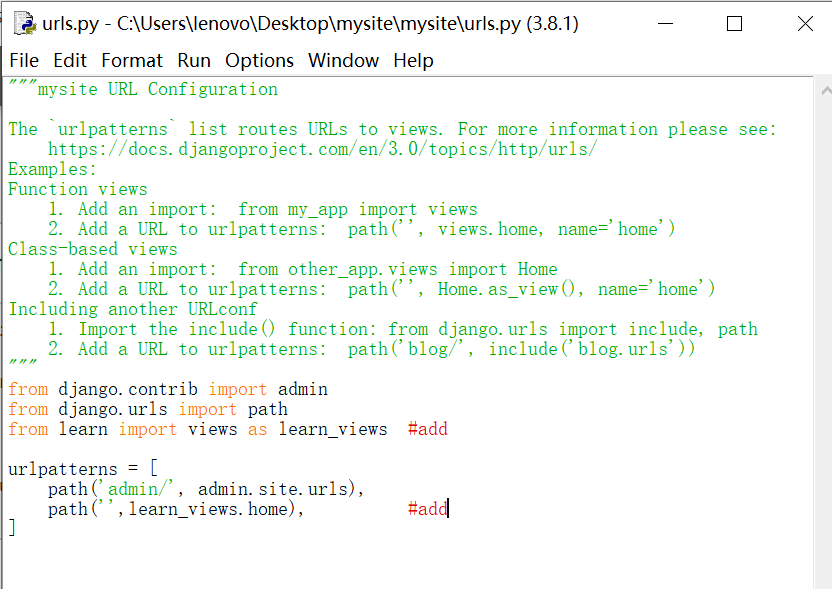This screenshot has width=832, height=589.
Task: Minimize the urls.py window
Action: (665, 23)
